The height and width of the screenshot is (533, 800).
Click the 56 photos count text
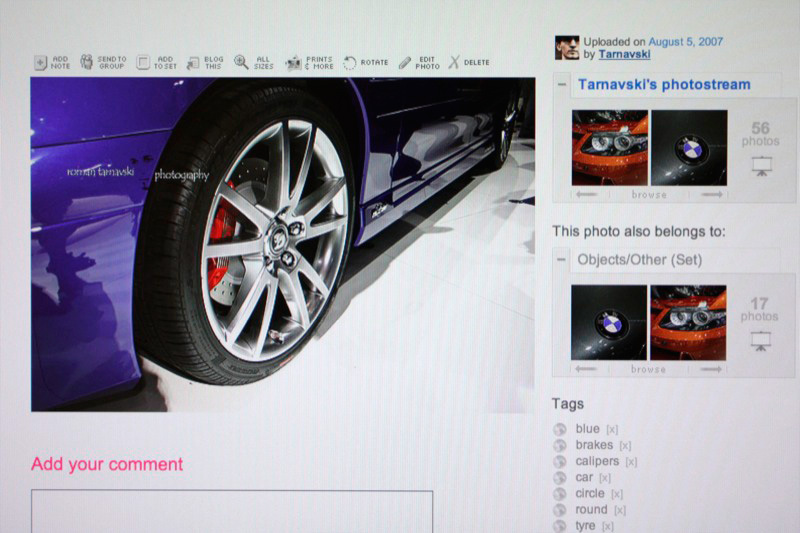pyautogui.click(x=761, y=134)
